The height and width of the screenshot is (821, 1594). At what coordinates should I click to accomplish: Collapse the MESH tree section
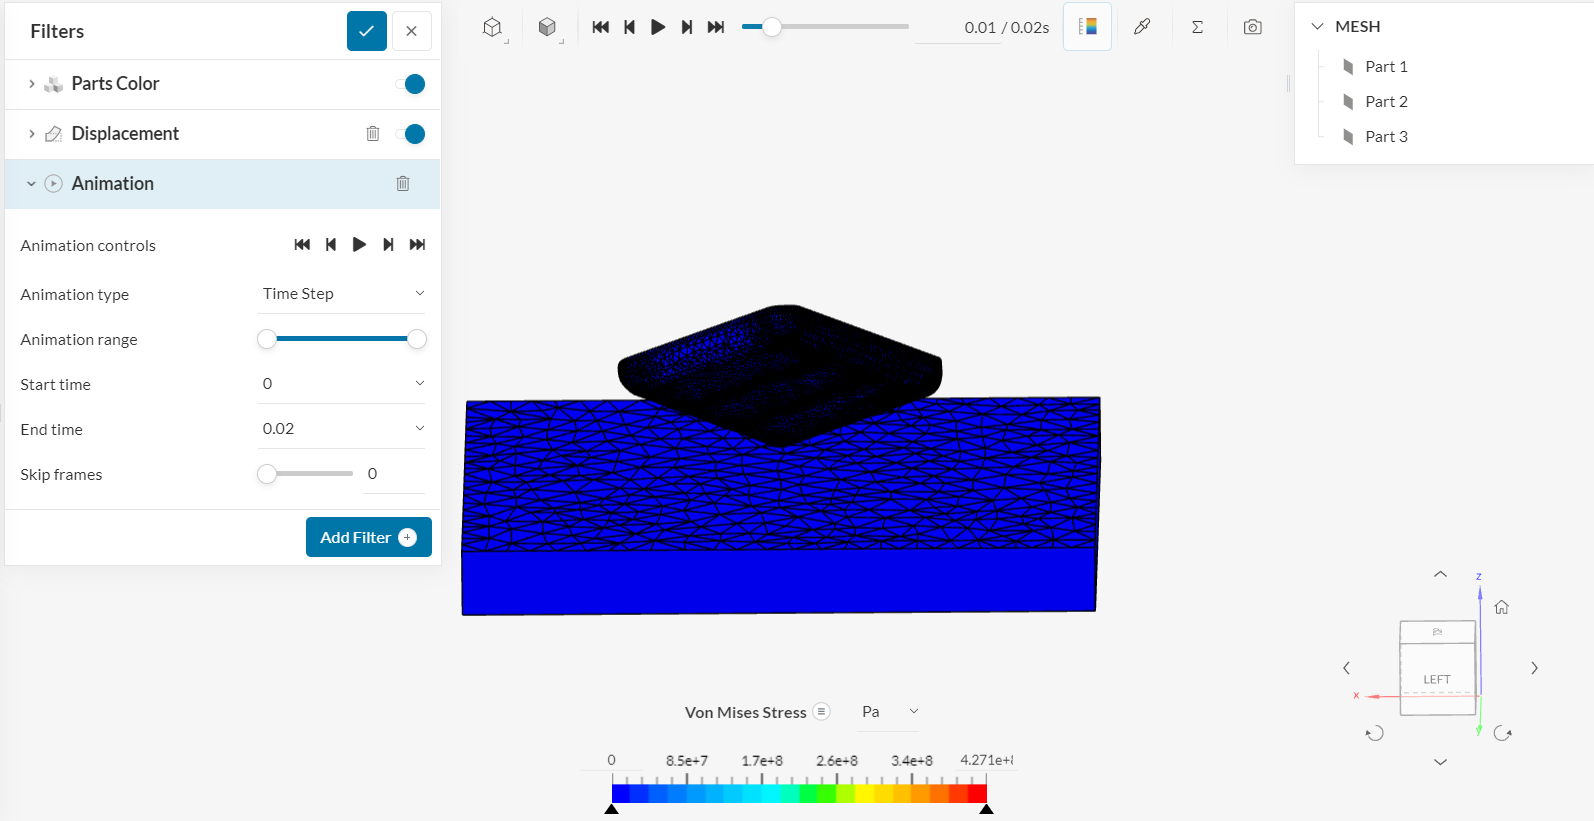pos(1317,27)
